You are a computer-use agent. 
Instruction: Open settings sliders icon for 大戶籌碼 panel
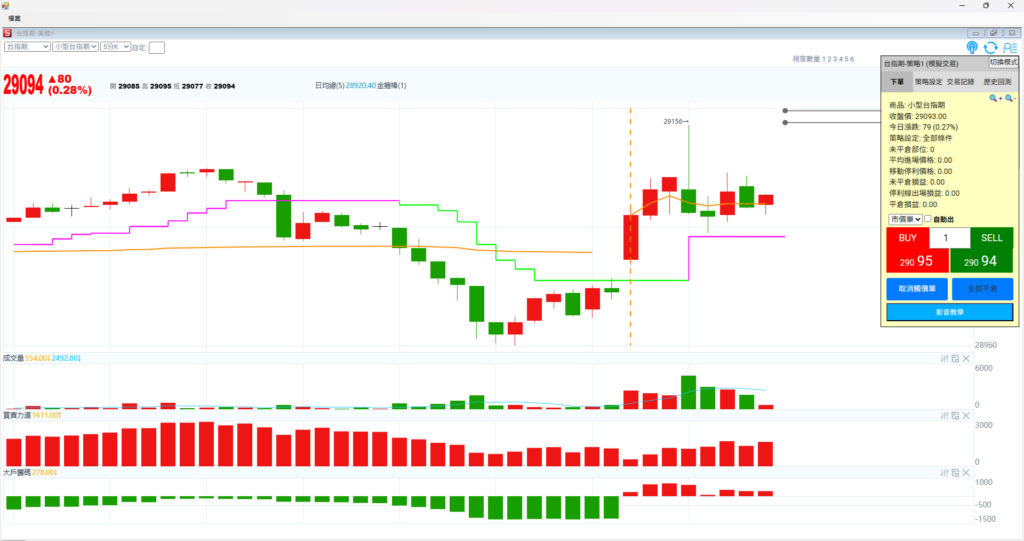pos(944,472)
